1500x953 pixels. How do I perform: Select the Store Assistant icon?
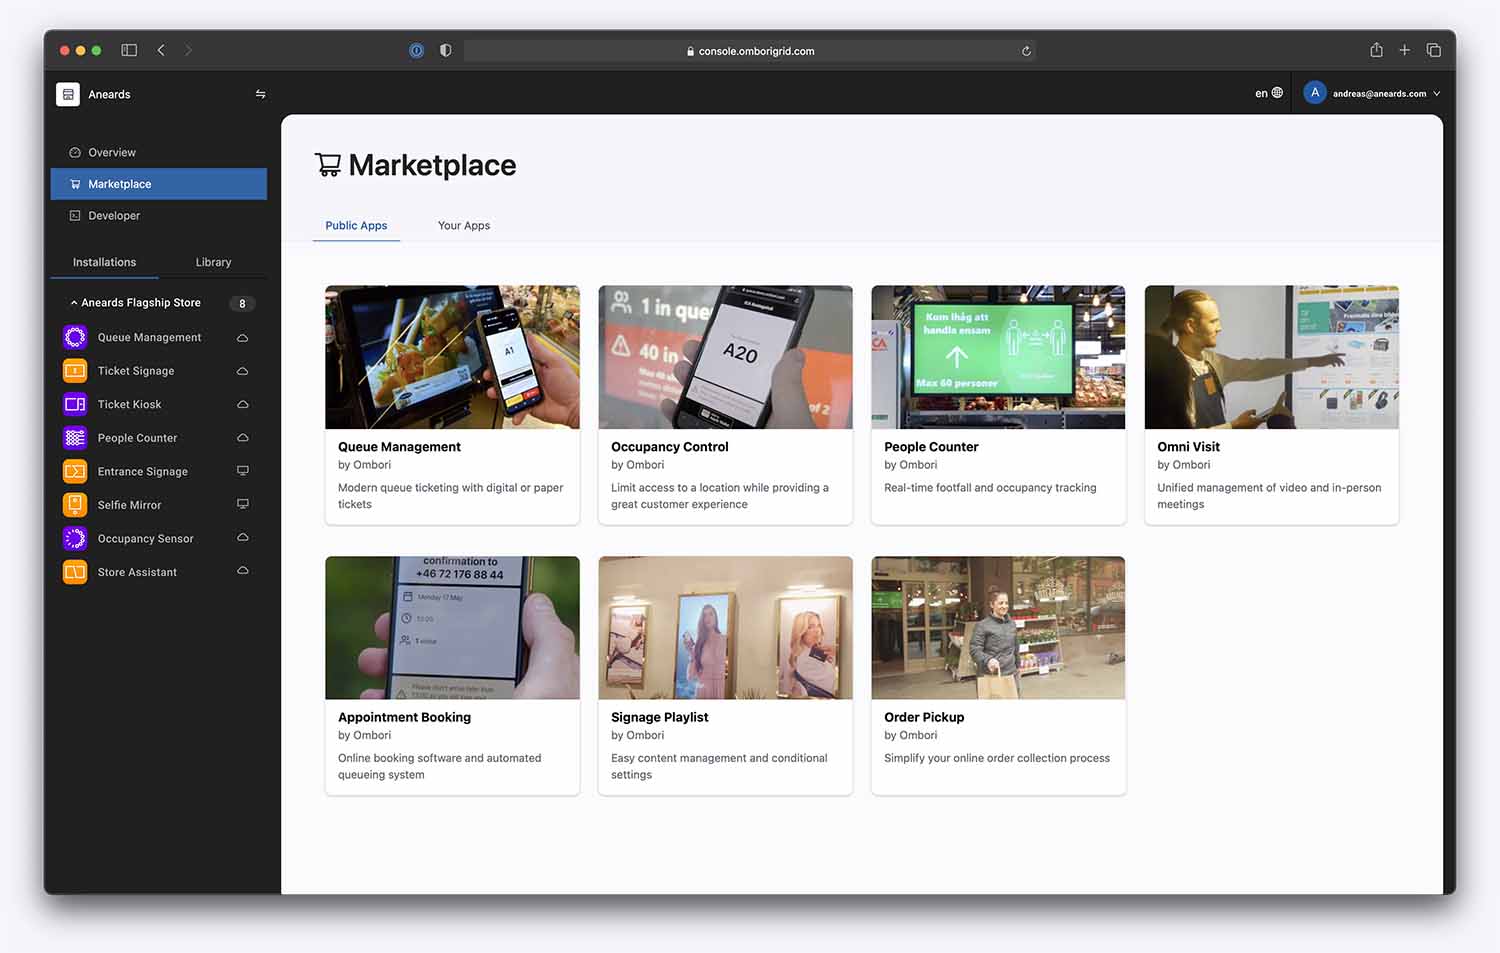click(x=74, y=571)
